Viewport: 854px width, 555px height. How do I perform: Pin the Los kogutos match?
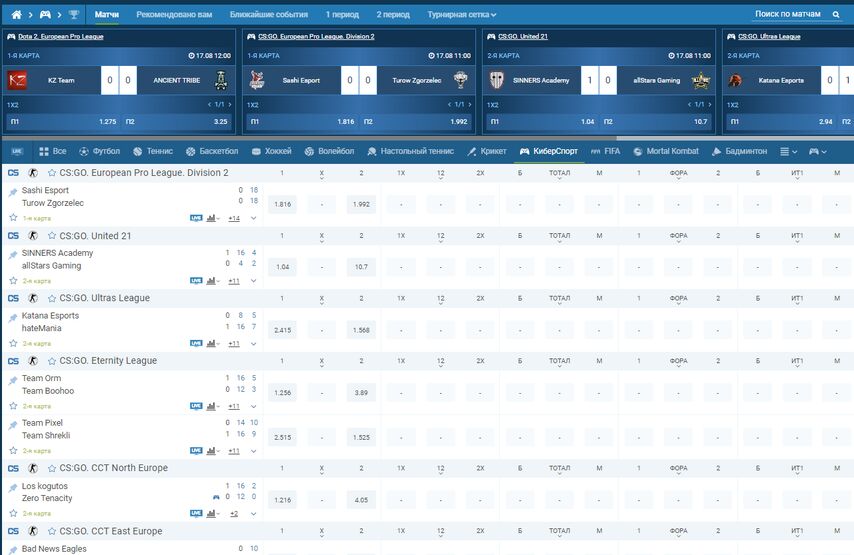[x=13, y=487]
